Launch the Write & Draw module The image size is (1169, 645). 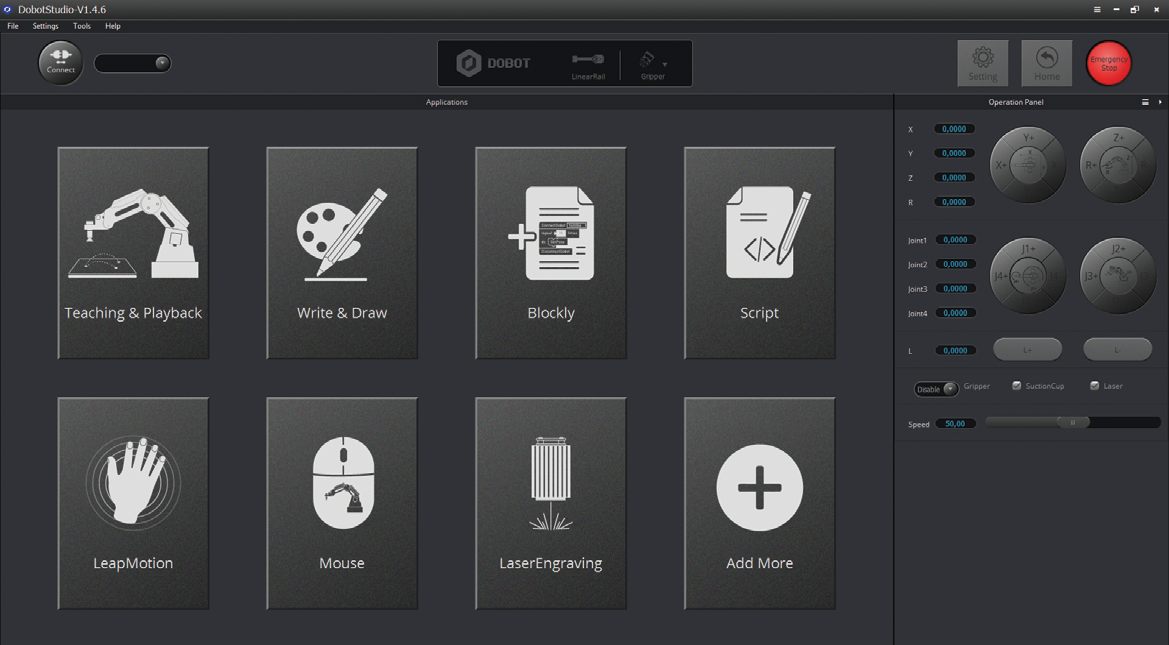pos(342,253)
